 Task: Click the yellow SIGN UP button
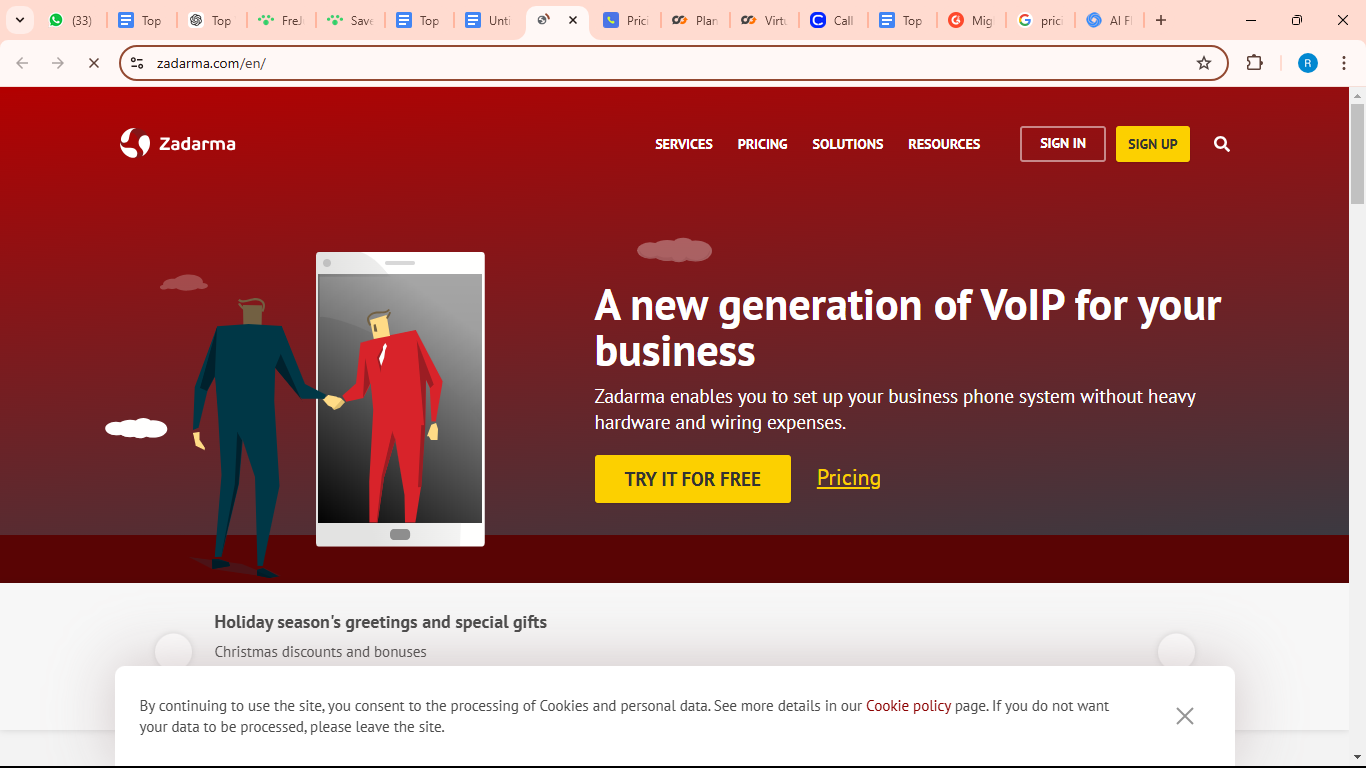click(1152, 143)
